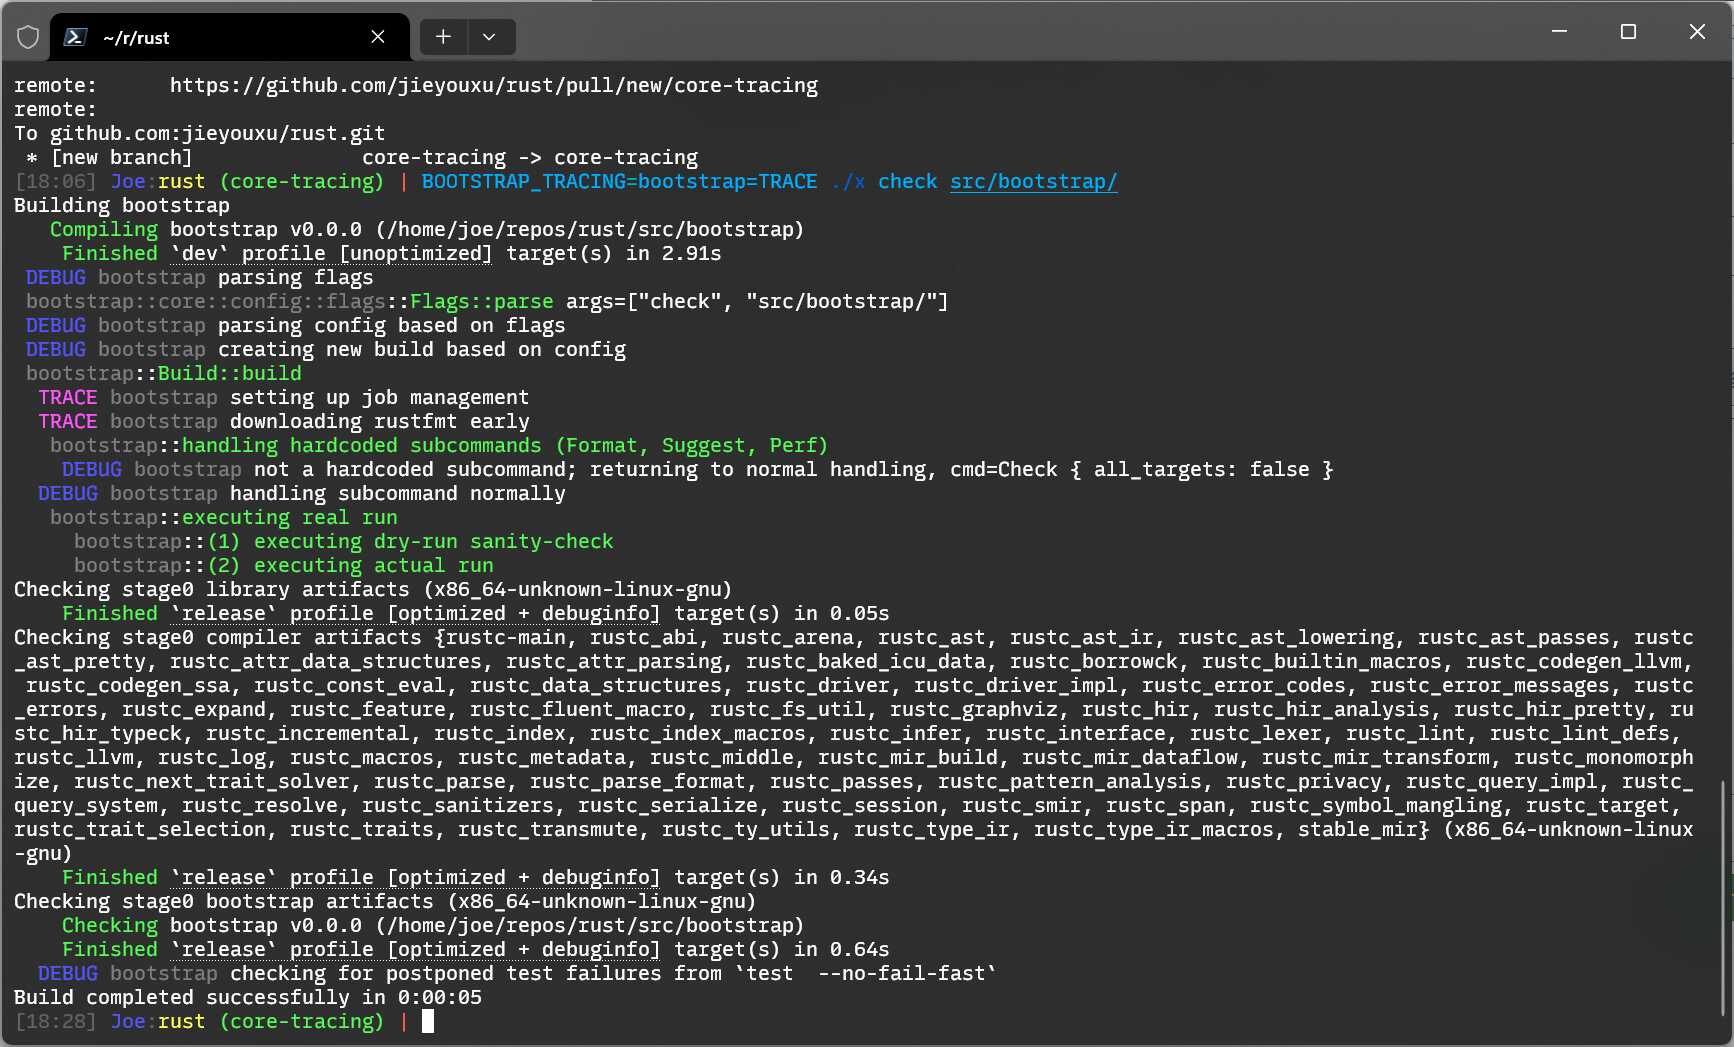
Task: Click the [18:06] prompt timestamp
Action: pos(55,181)
